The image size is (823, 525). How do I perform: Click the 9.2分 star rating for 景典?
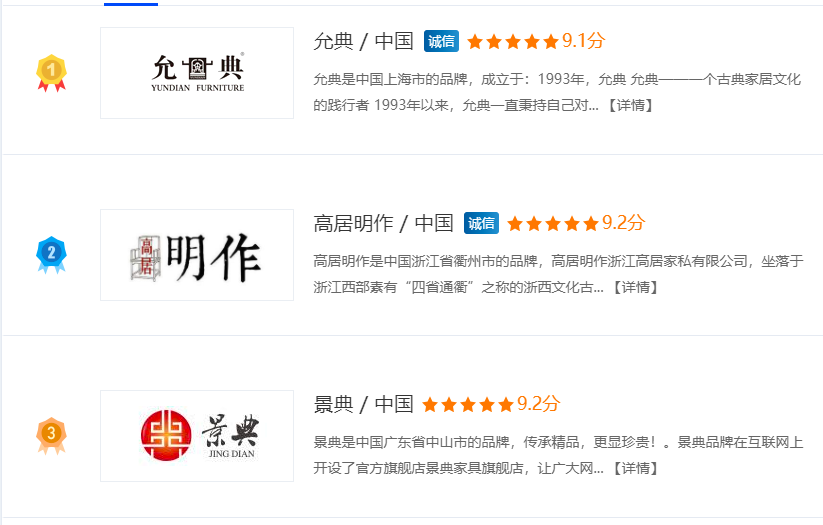tap(491, 404)
